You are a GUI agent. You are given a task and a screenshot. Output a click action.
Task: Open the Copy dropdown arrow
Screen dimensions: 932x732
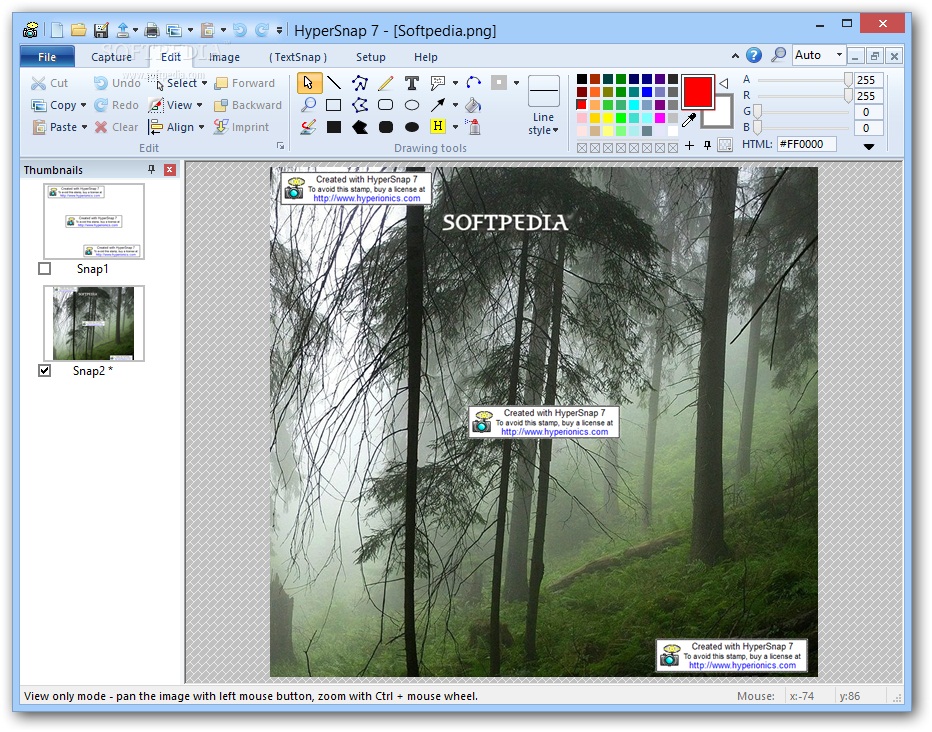point(83,105)
